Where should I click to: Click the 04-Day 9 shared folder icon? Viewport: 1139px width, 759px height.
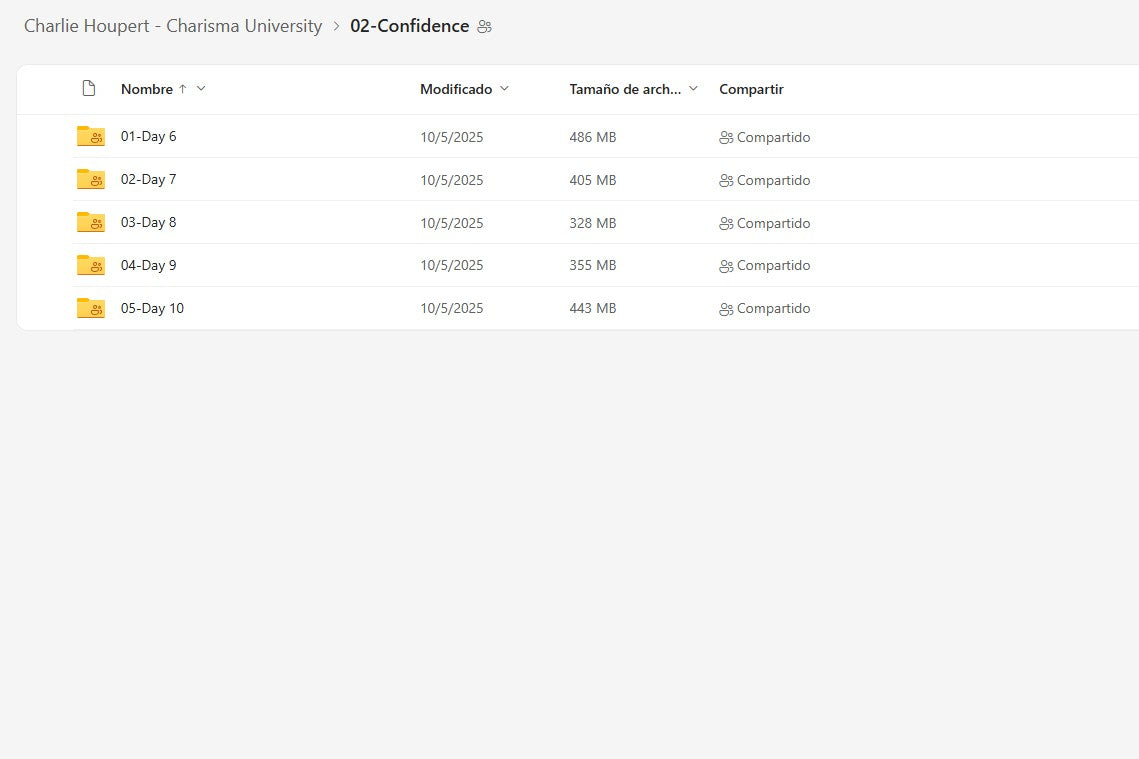click(90, 265)
